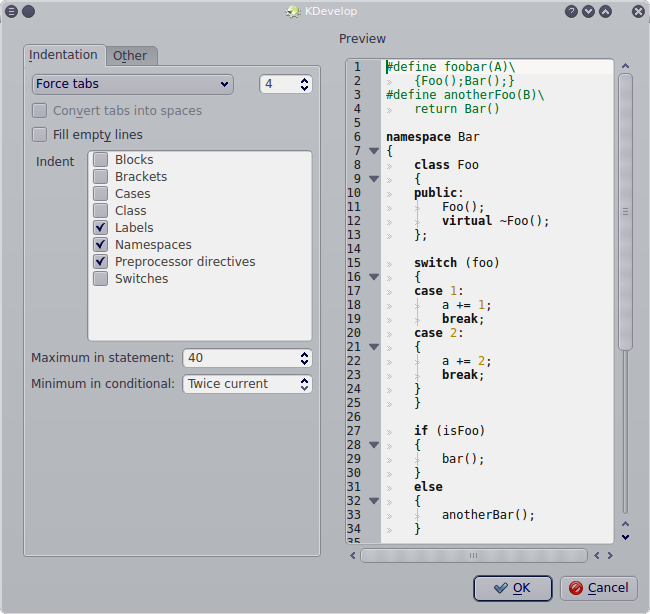
Task: Click 'else' keyword line in preview
Action: click(x=428, y=487)
